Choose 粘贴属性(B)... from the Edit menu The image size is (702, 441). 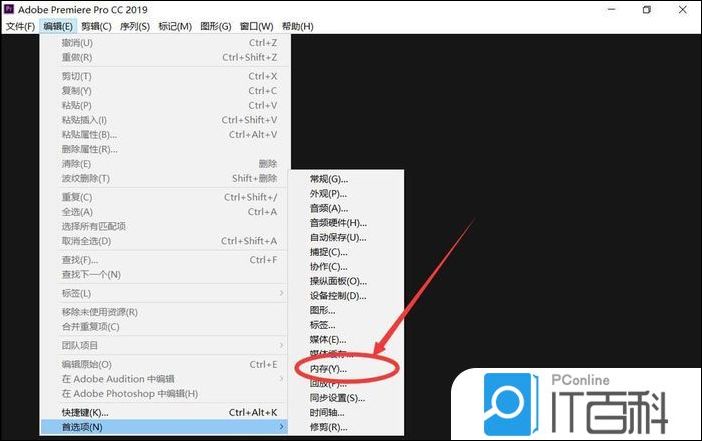click(164, 135)
